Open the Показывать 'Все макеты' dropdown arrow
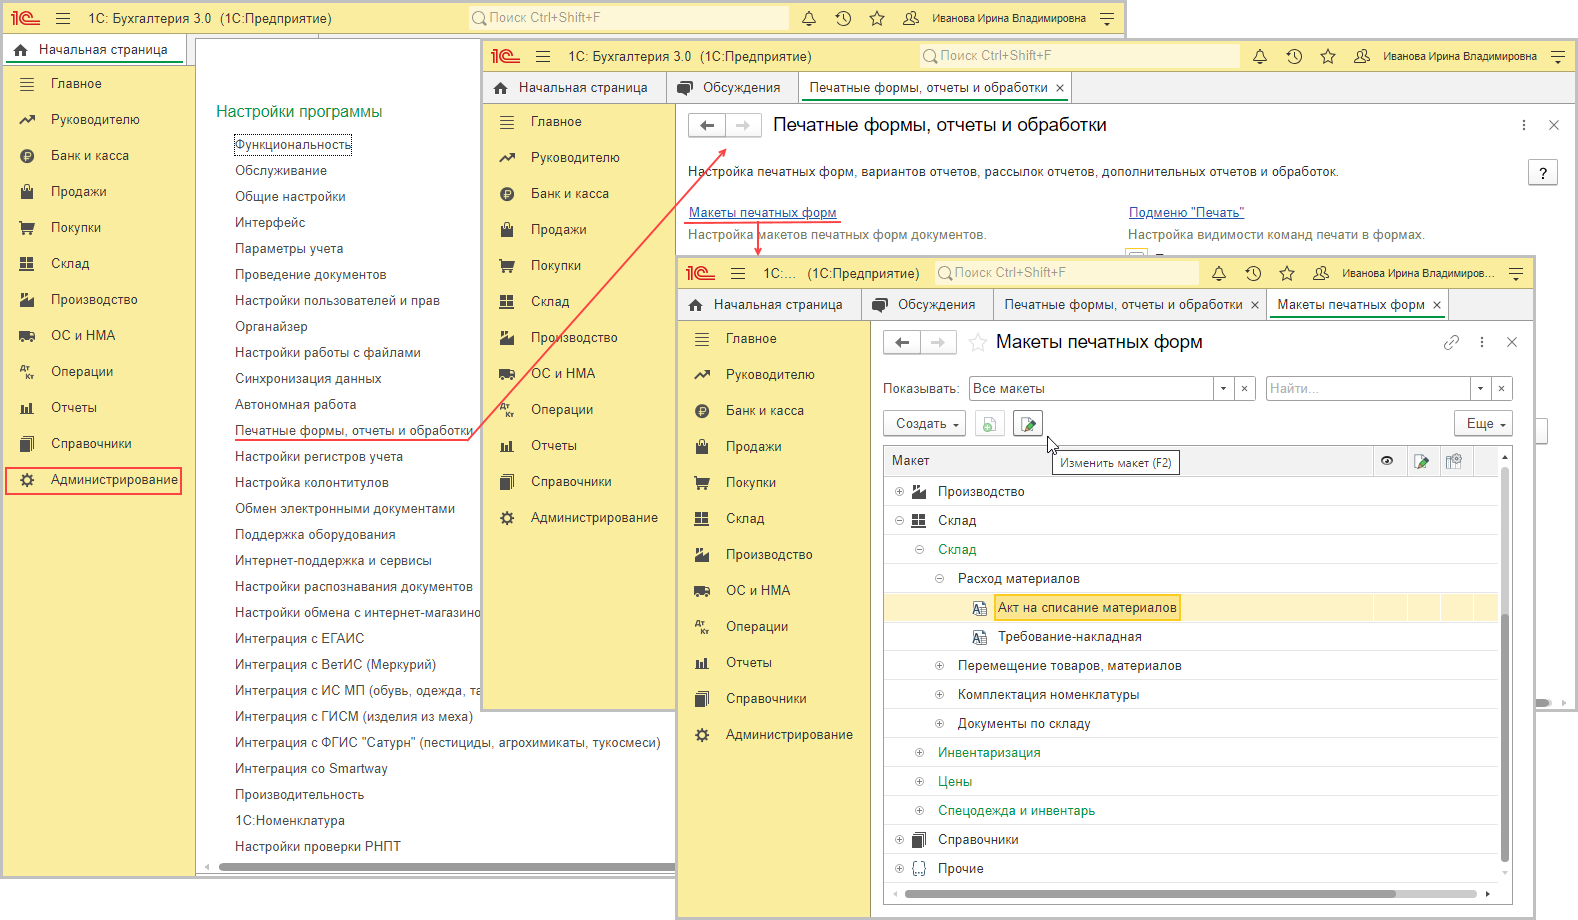The width and height of the screenshot is (1578, 920). click(x=1223, y=389)
